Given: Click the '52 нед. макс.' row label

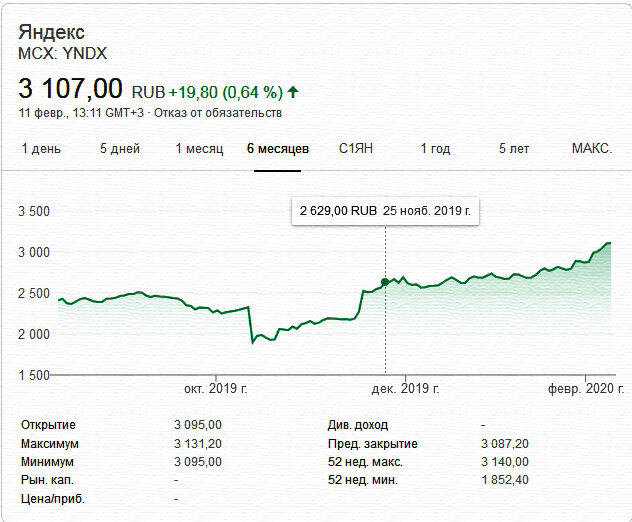Looking at the screenshot, I should [x=366, y=462].
